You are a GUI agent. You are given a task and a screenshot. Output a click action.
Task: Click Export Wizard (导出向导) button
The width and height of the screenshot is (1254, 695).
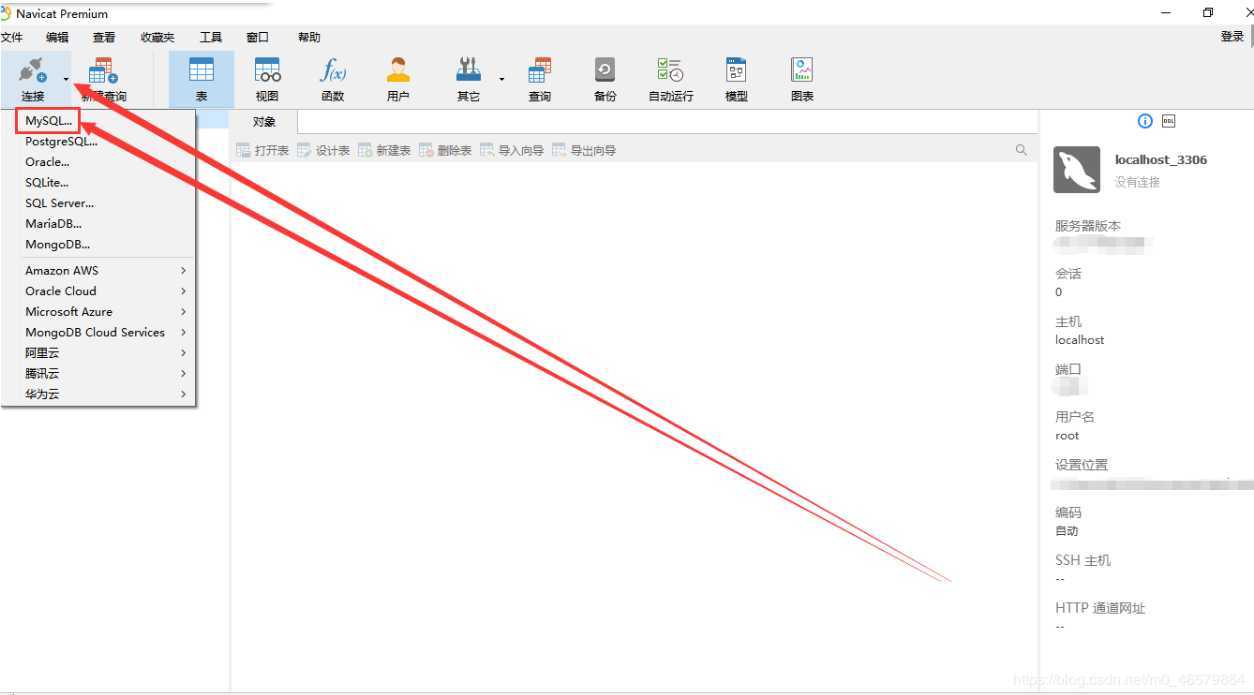pyautogui.click(x=584, y=150)
